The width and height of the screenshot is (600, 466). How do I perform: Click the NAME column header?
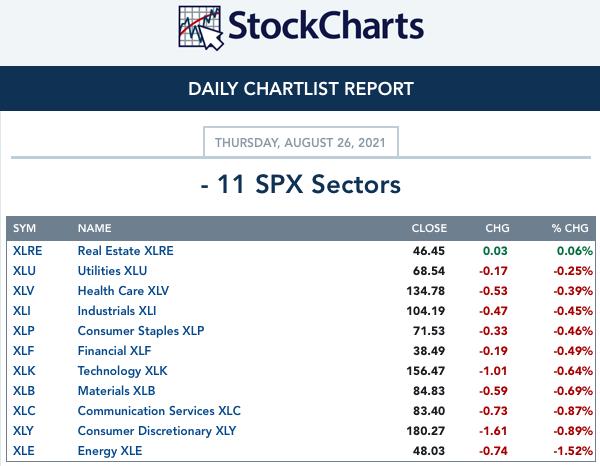[x=95, y=228]
